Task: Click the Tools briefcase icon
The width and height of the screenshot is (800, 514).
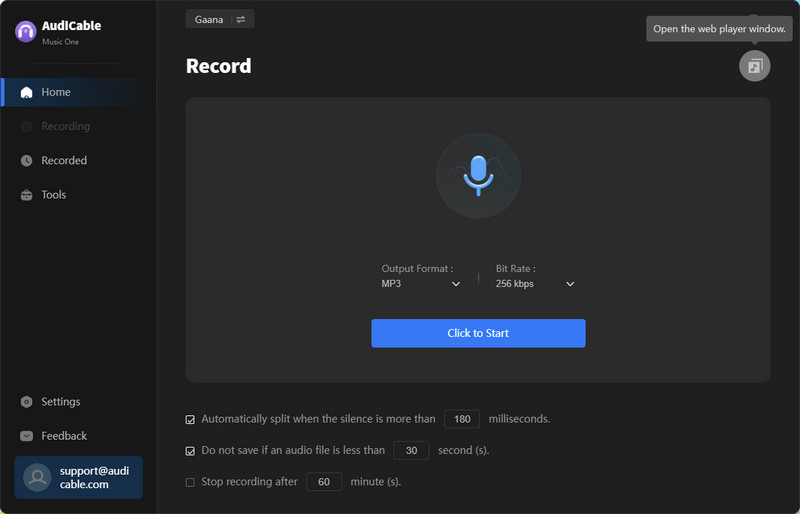Action: click(27, 195)
